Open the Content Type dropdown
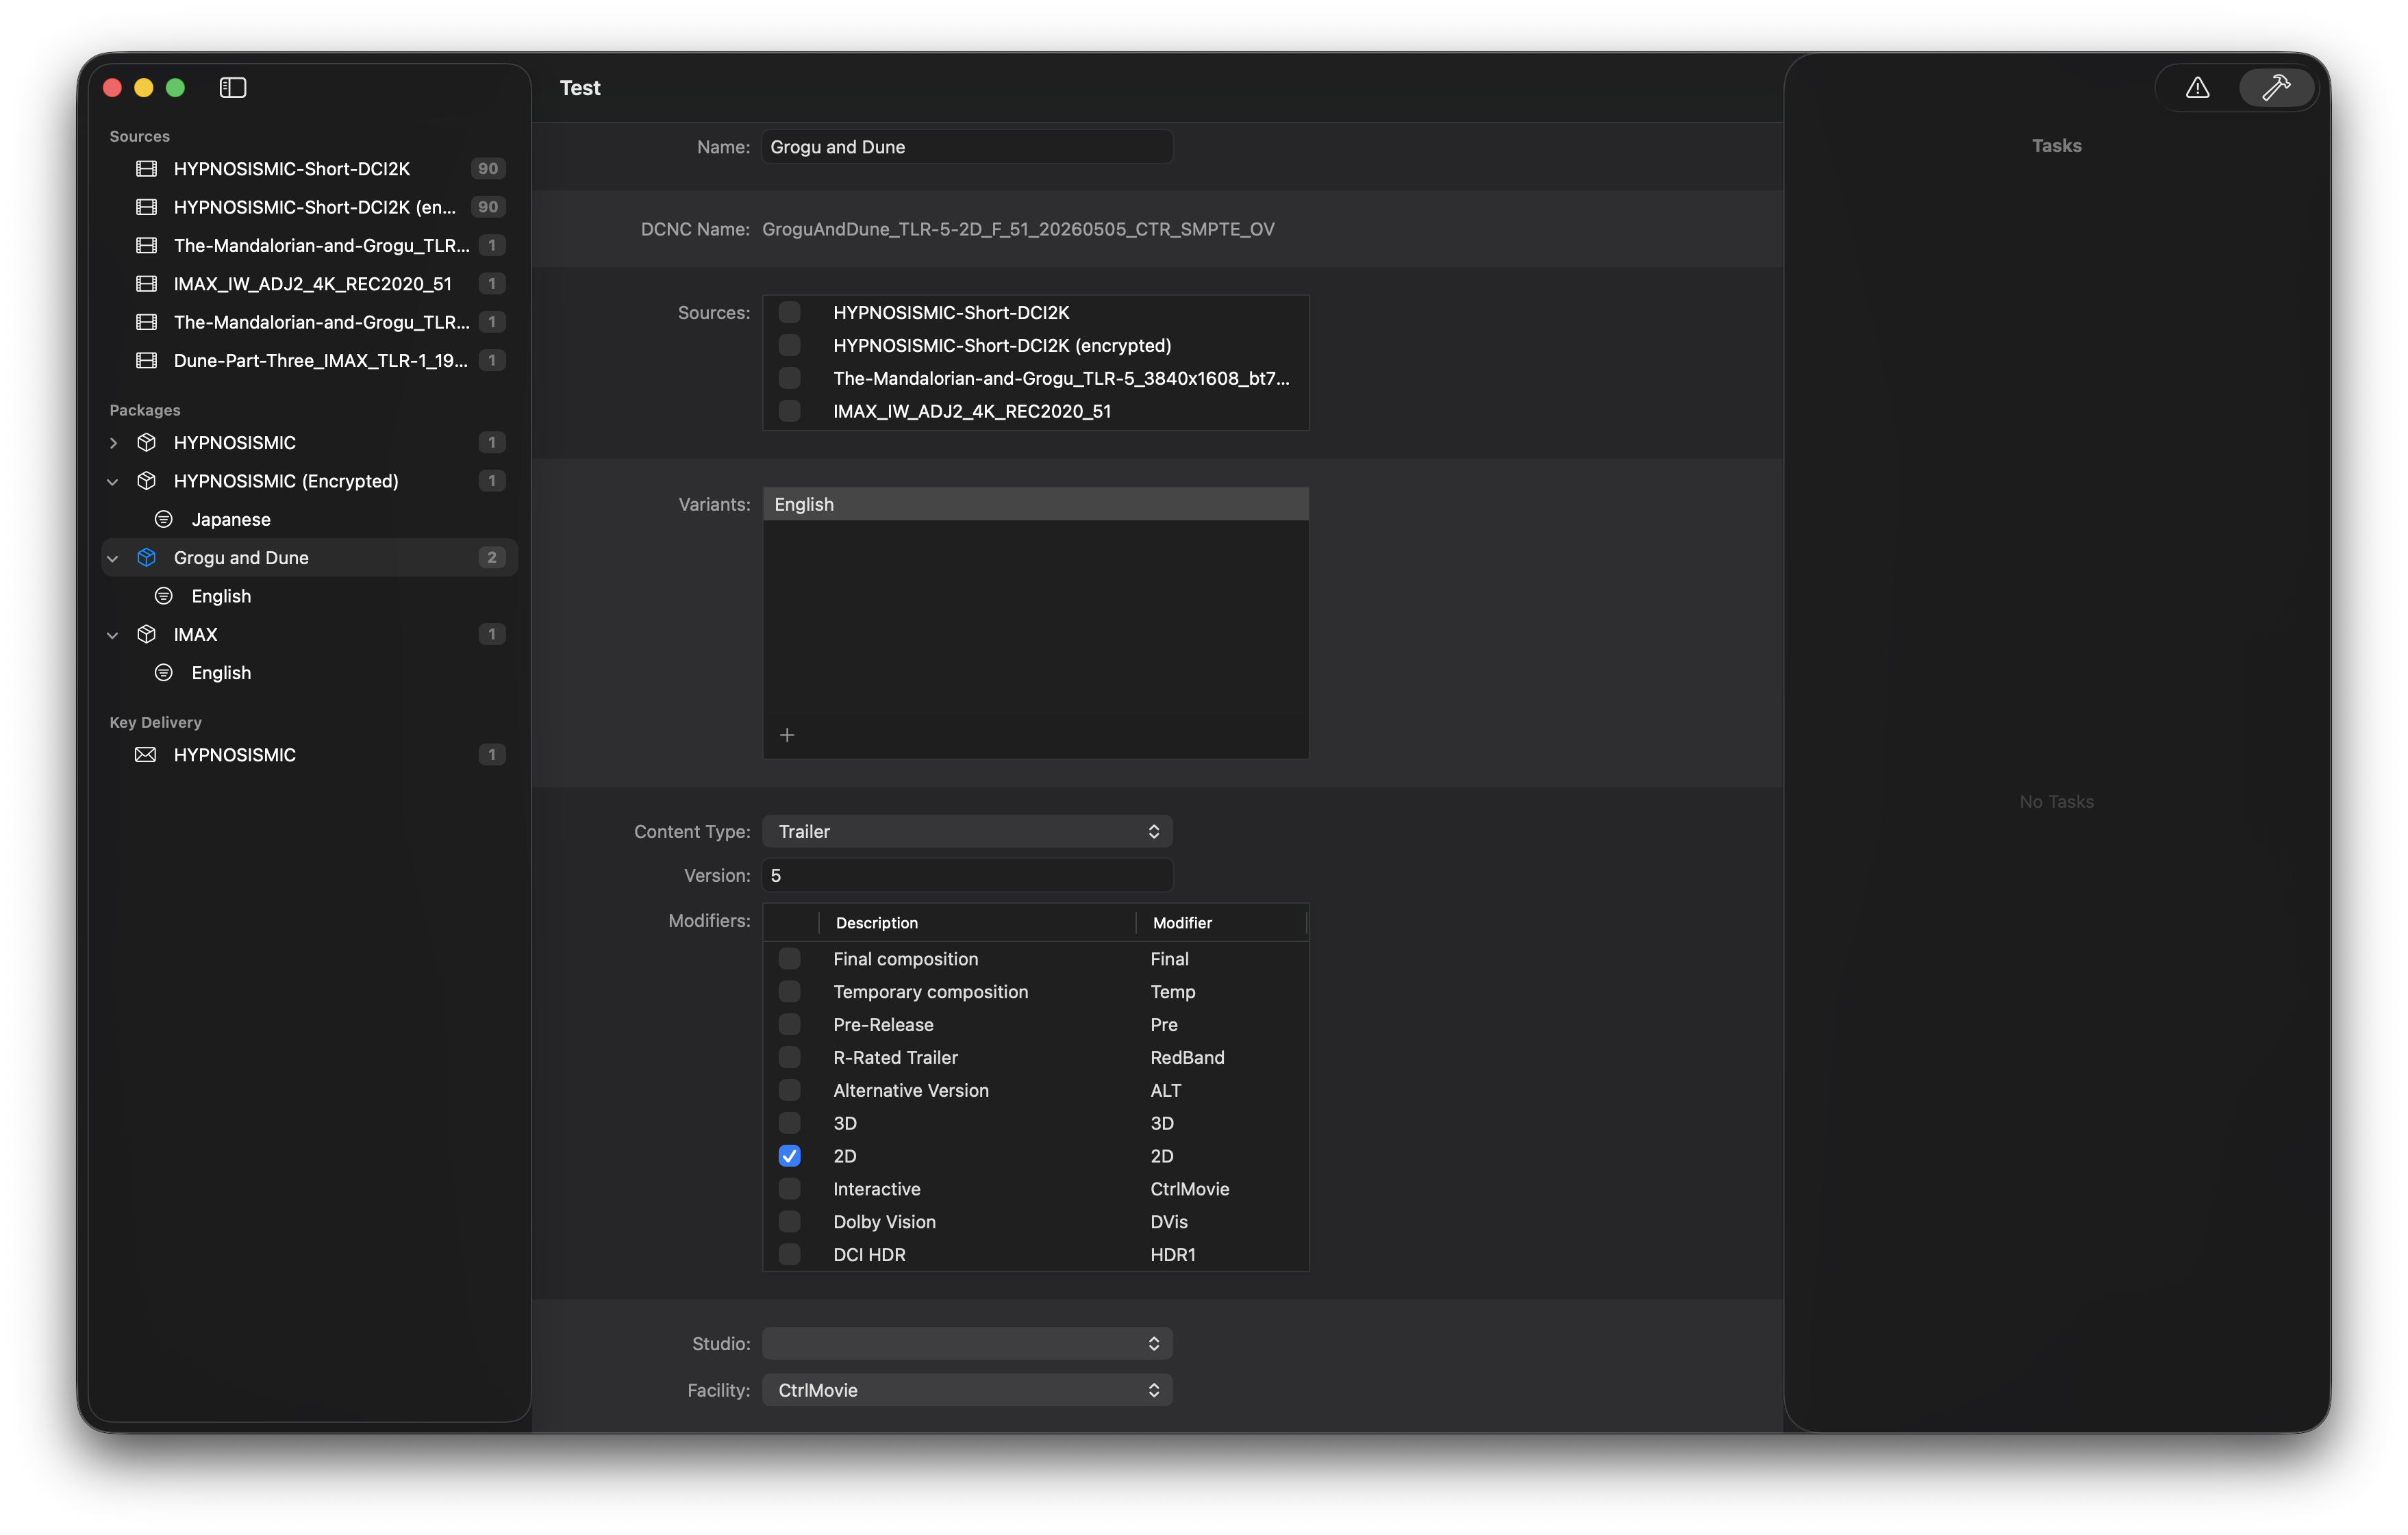 (x=967, y=832)
